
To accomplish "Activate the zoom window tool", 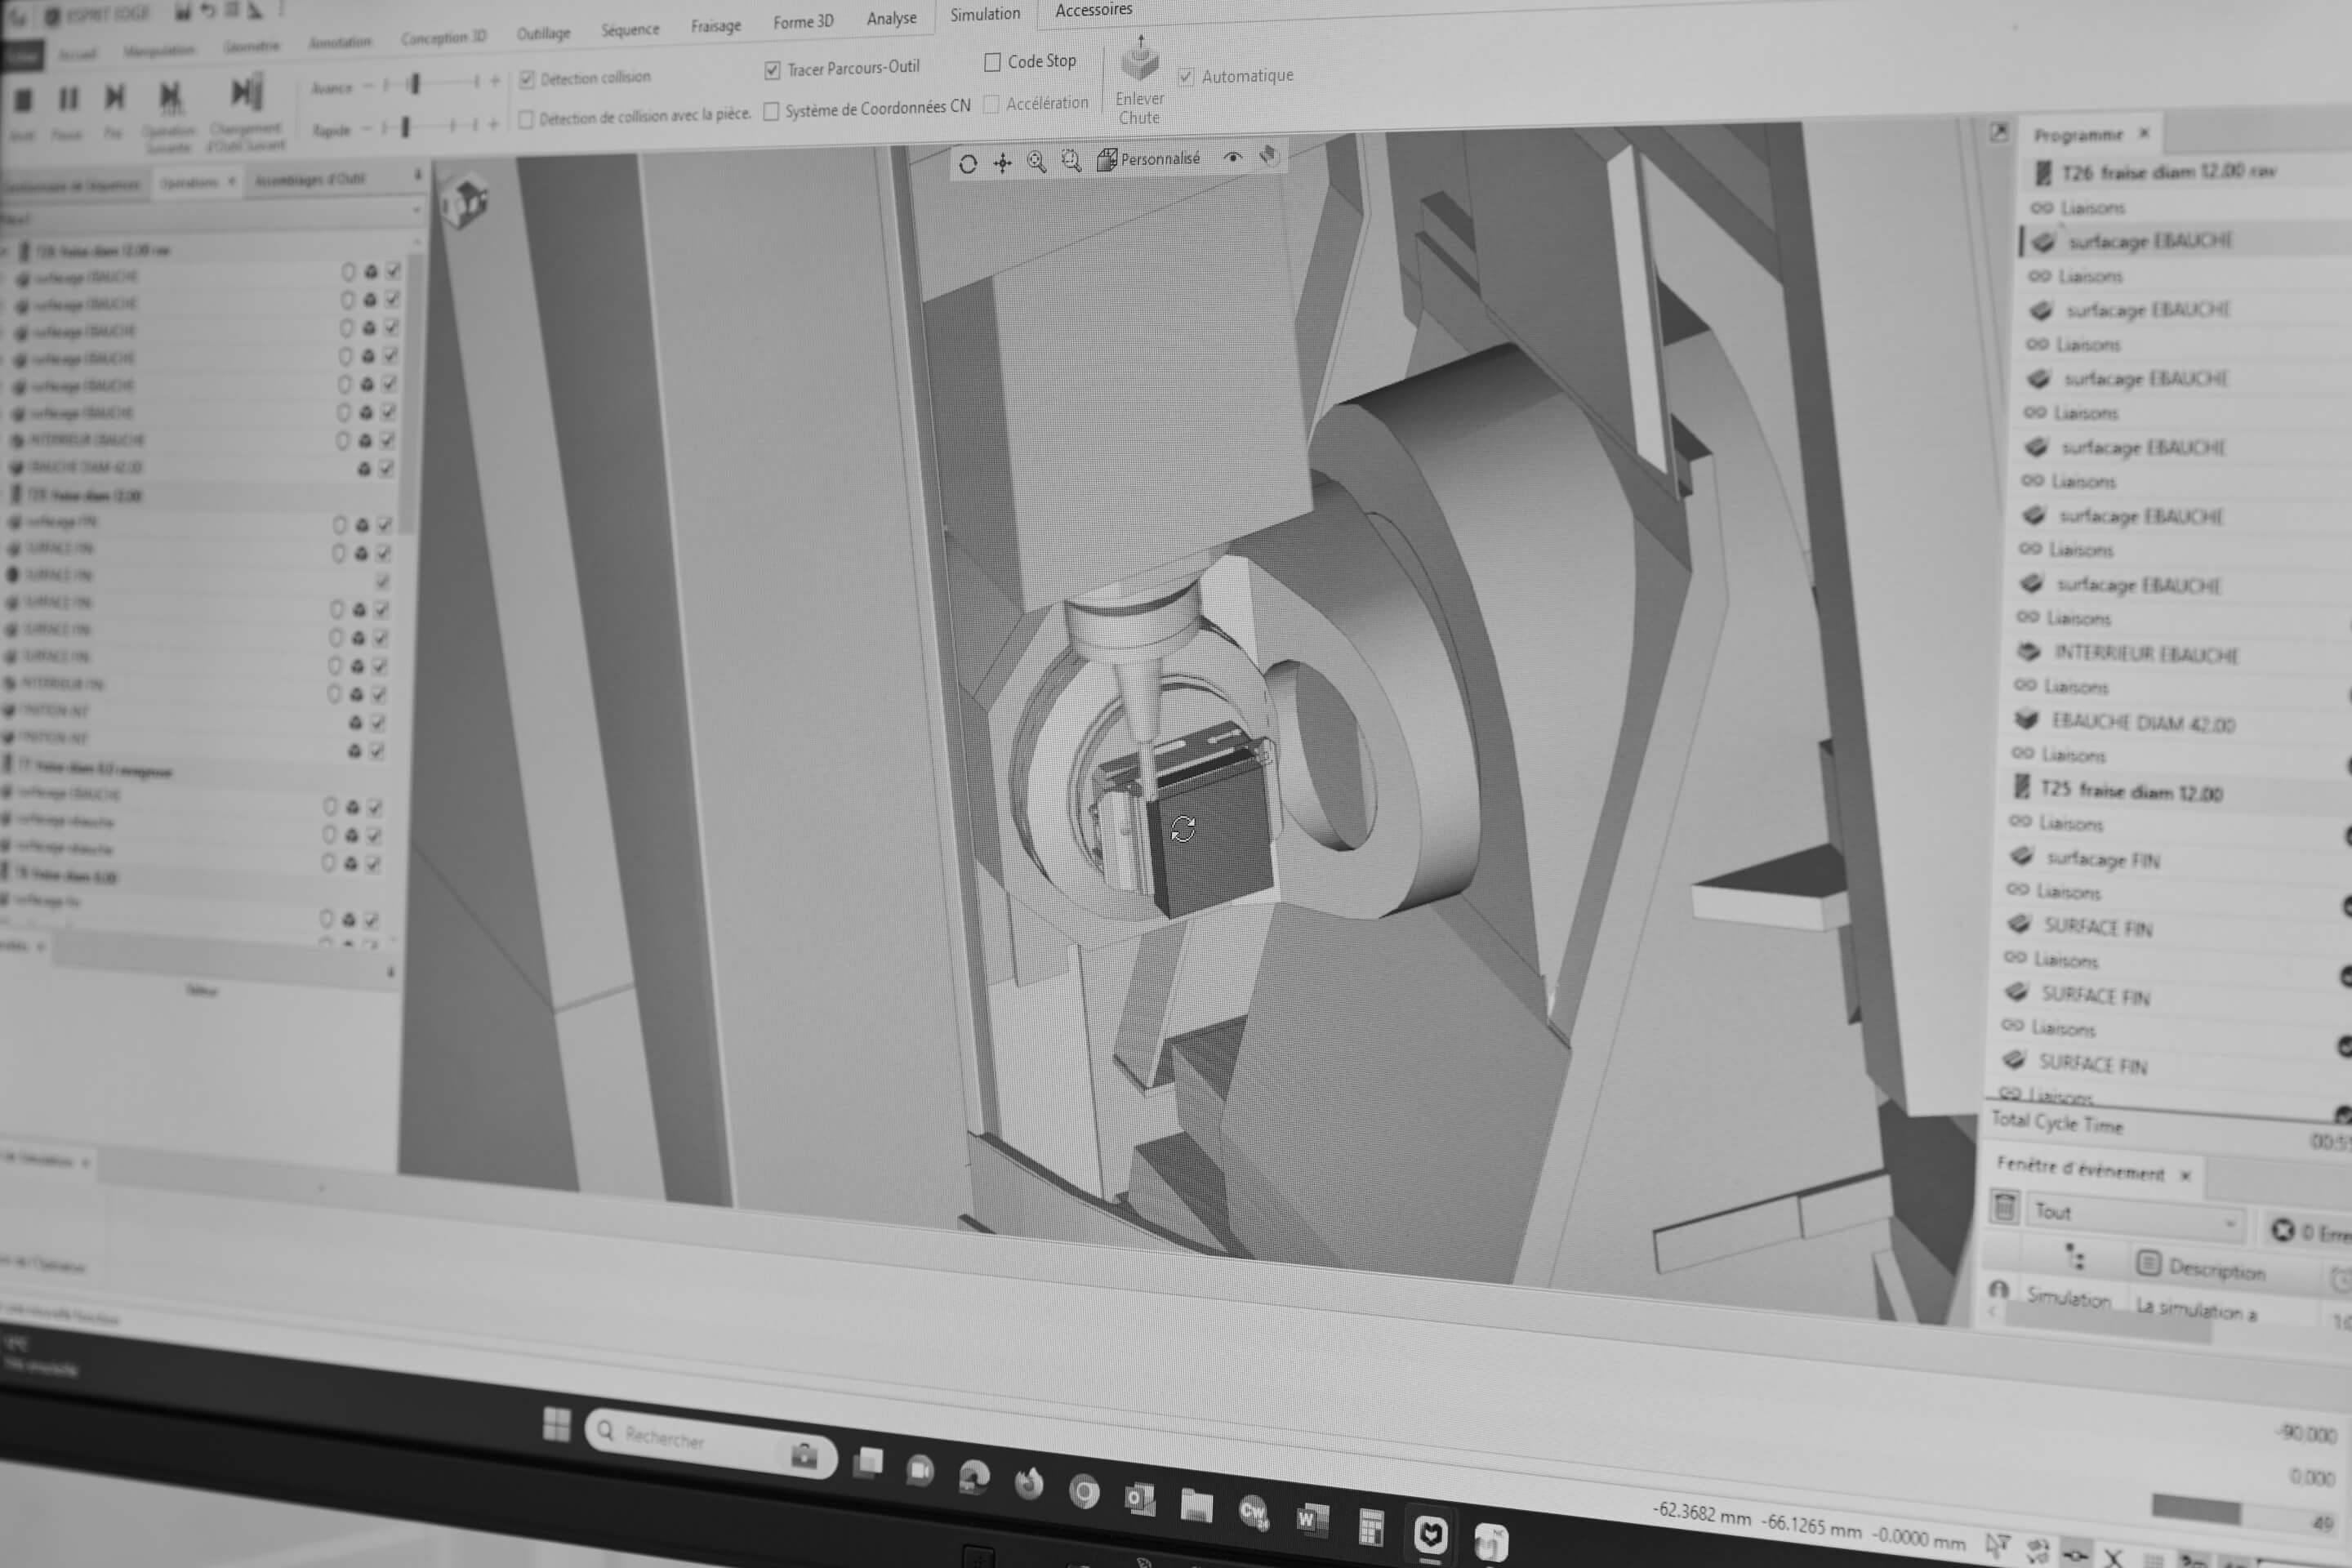I will click(1071, 161).
